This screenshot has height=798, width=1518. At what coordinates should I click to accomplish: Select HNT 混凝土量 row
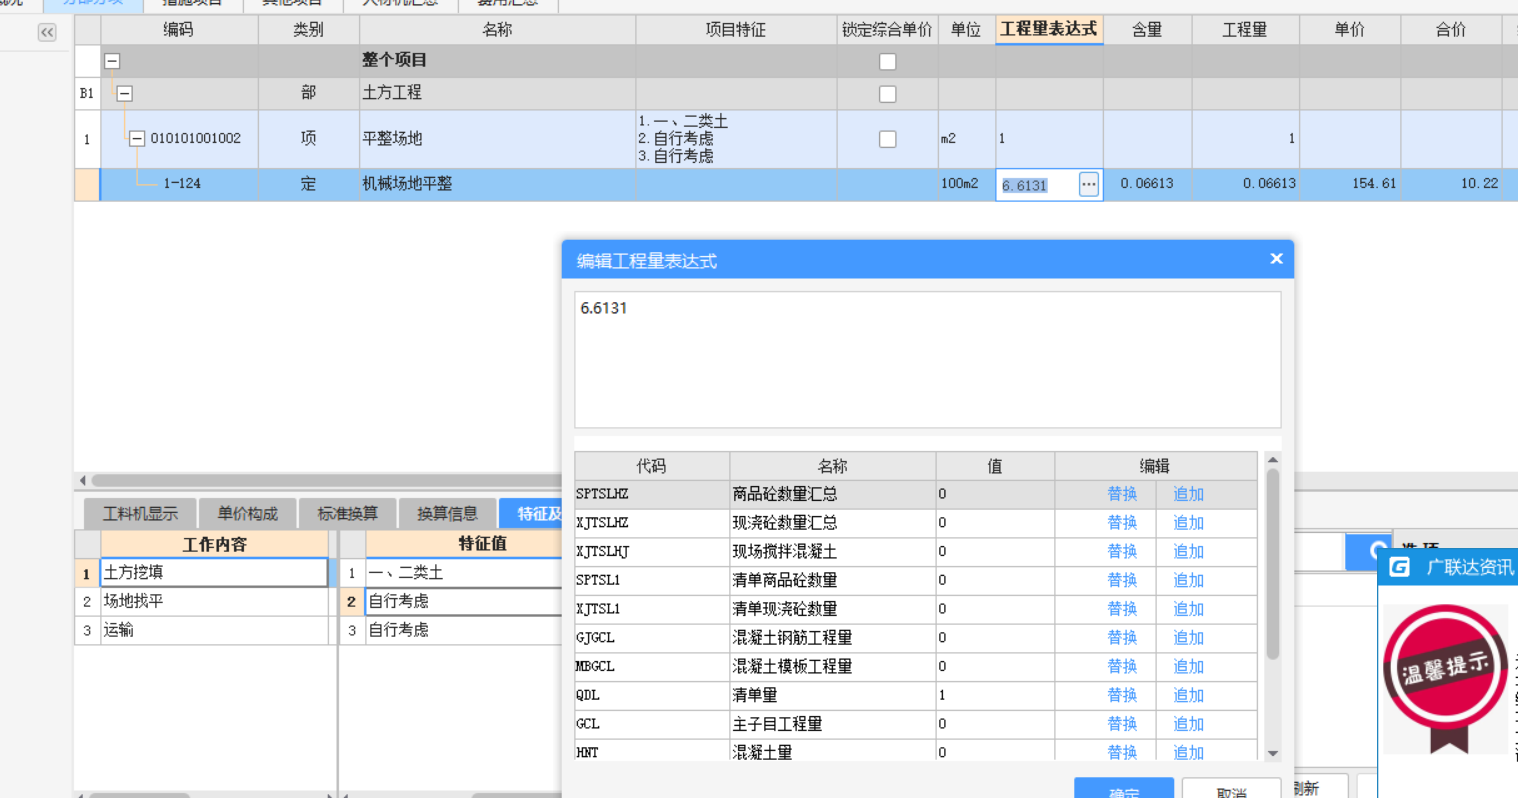(x=915, y=752)
